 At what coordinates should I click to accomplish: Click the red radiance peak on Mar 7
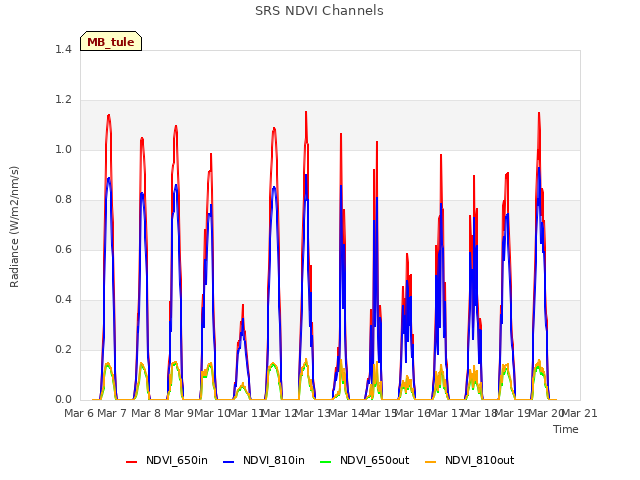(x=109, y=116)
